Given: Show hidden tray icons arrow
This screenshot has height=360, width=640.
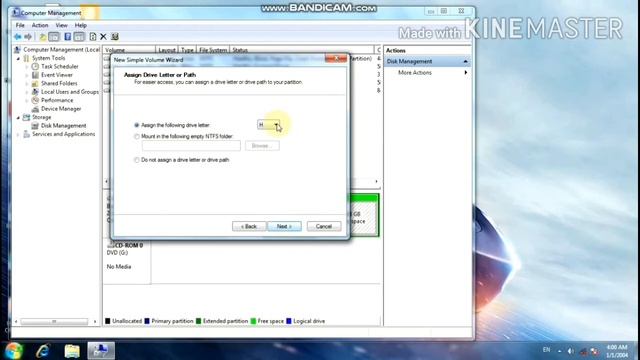Looking at the screenshot, I should pyautogui.click(x=560, y=351).
